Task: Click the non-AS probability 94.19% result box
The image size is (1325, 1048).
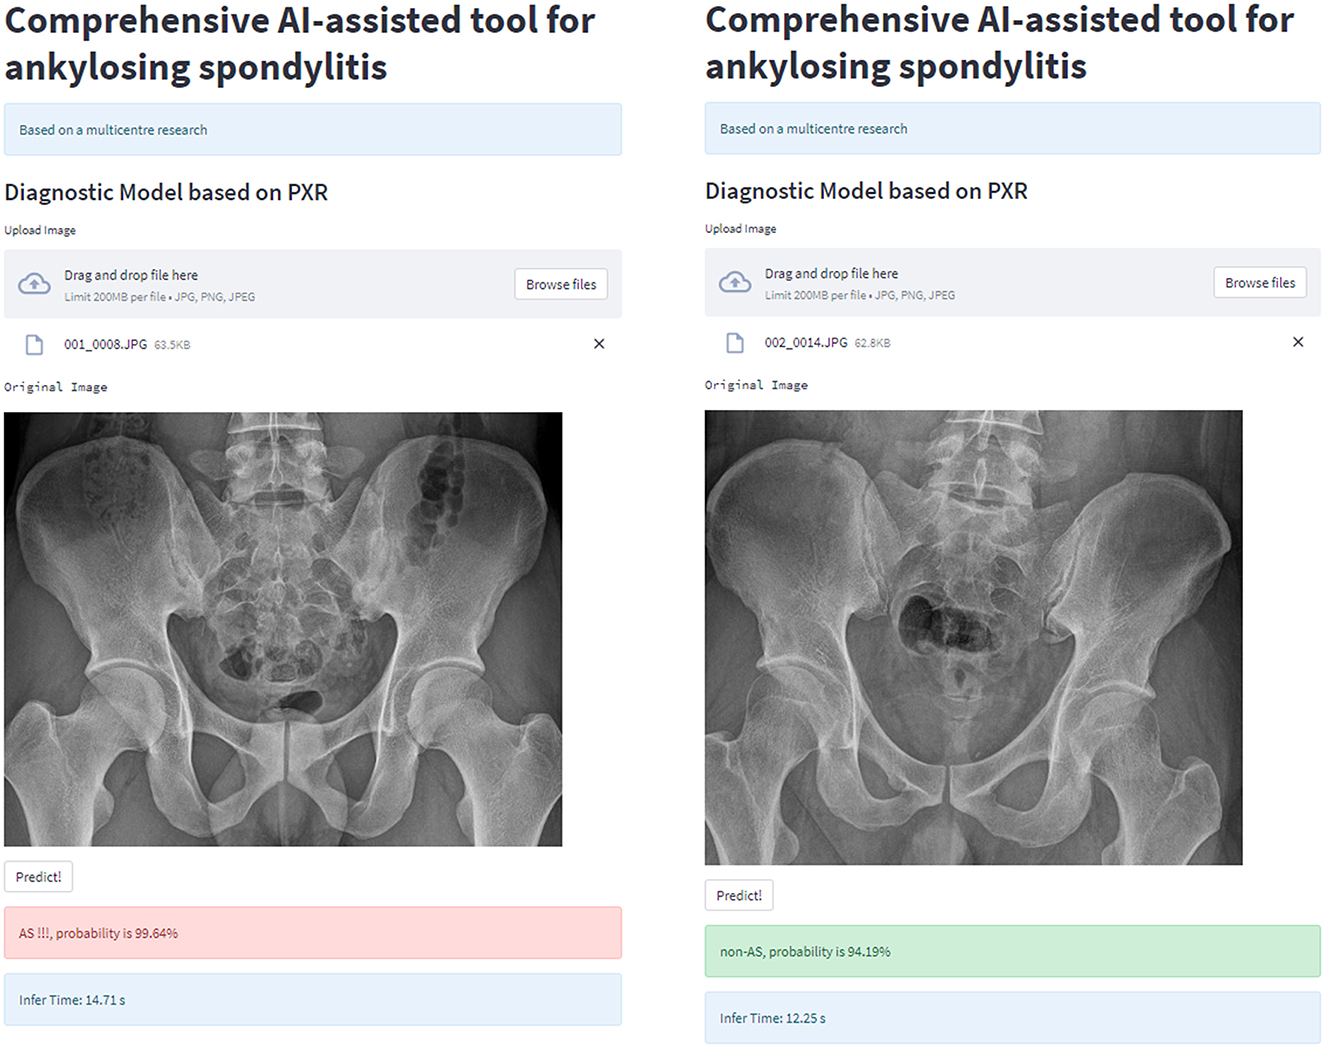Action: pos(1012,951)
